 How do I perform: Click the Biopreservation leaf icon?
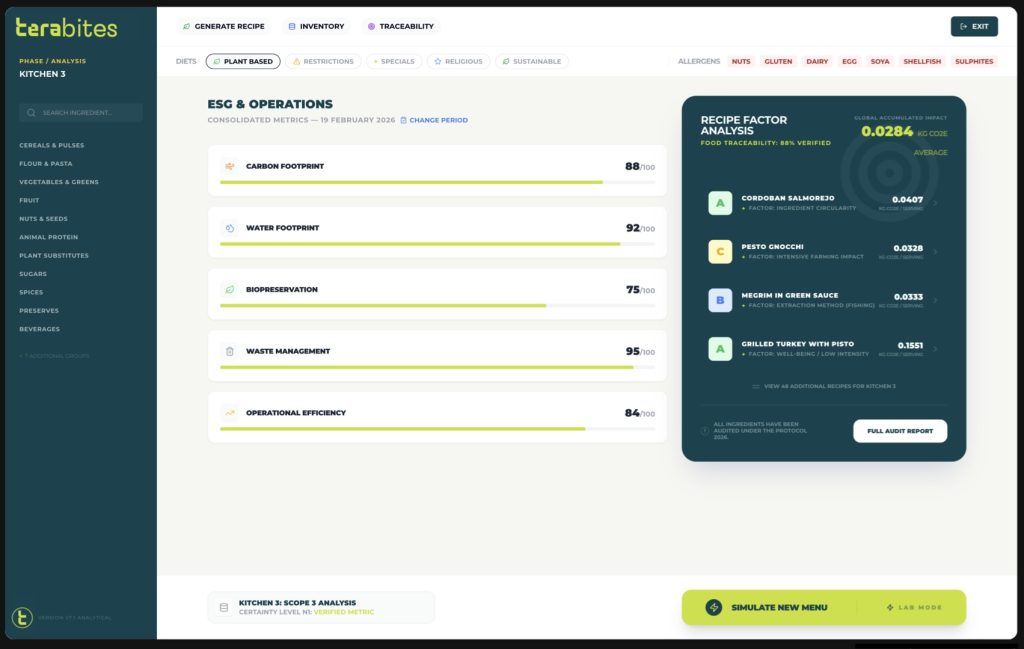pyautogui.click(x=230, y=290)
